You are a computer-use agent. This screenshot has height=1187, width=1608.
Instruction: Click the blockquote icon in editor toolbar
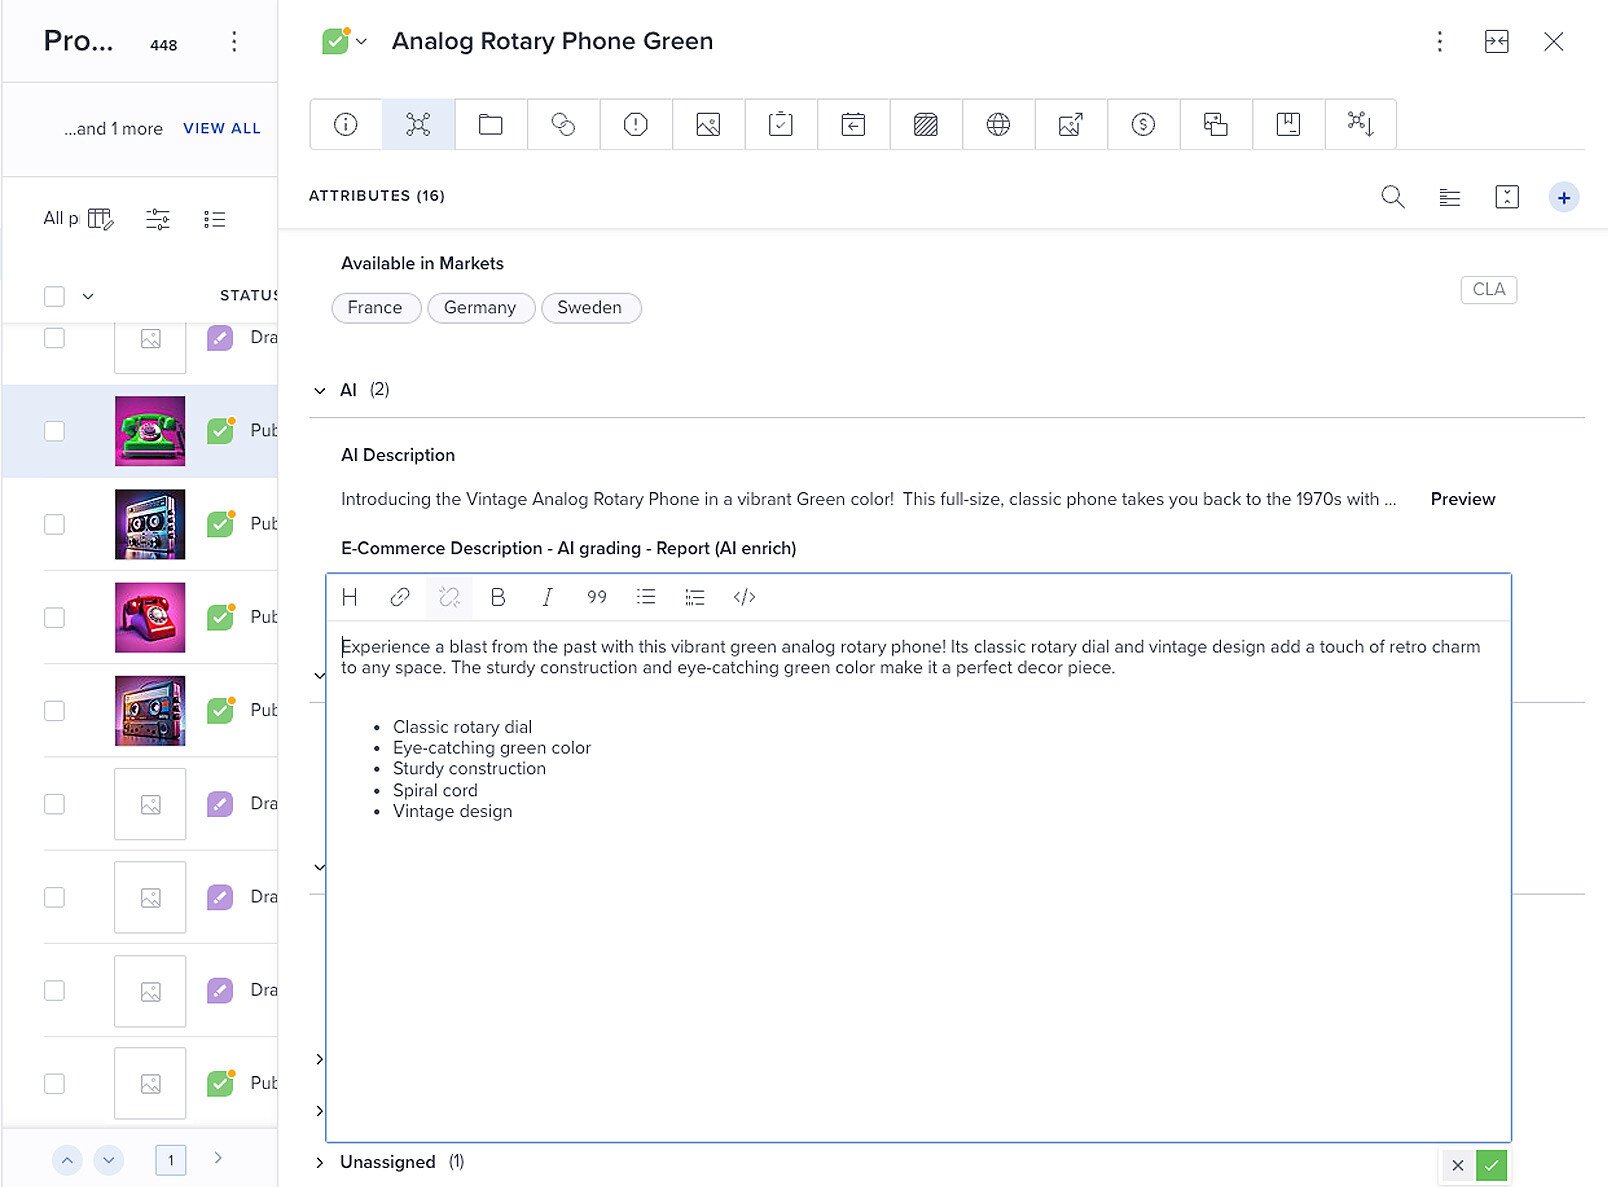pyautogui.click(x=596, y=597)
